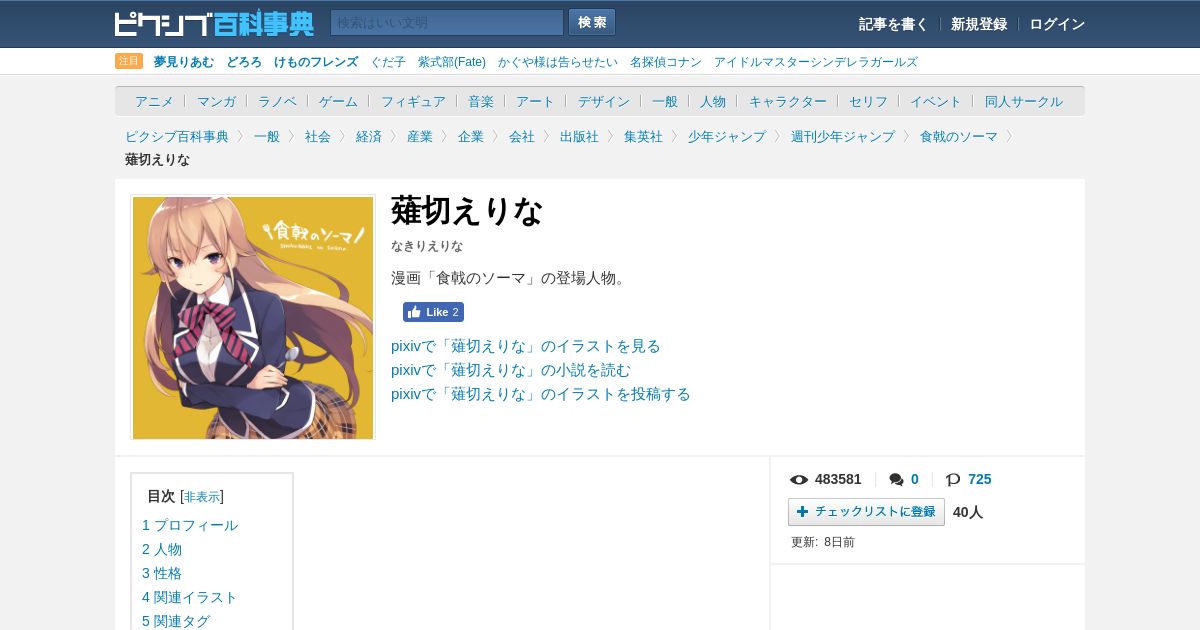Select the イベント category tab
Screen dimensions: 1200x630
coord(936,101)
